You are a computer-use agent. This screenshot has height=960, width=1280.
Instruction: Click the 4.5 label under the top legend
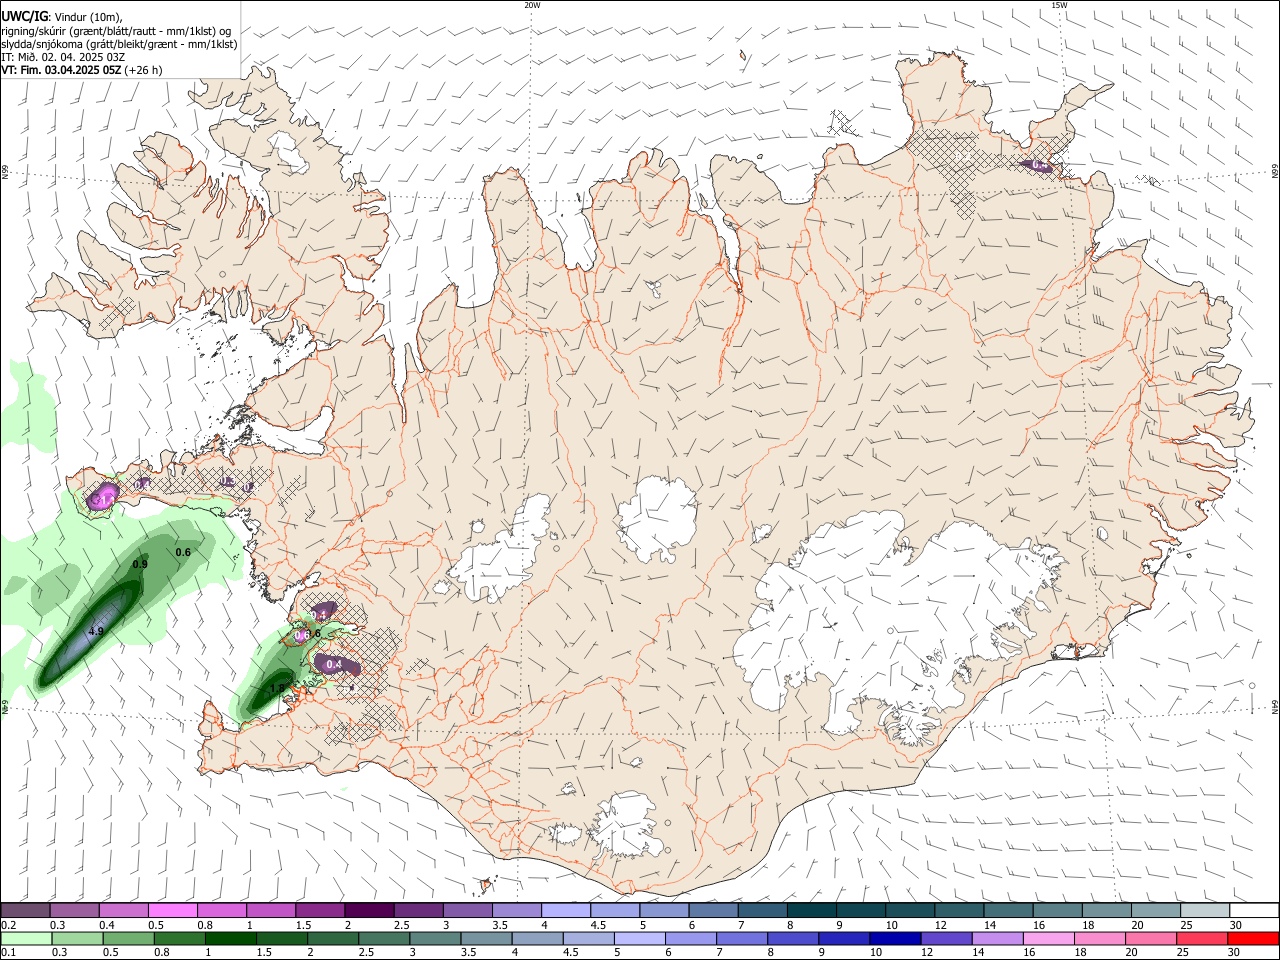pos(598,925)
